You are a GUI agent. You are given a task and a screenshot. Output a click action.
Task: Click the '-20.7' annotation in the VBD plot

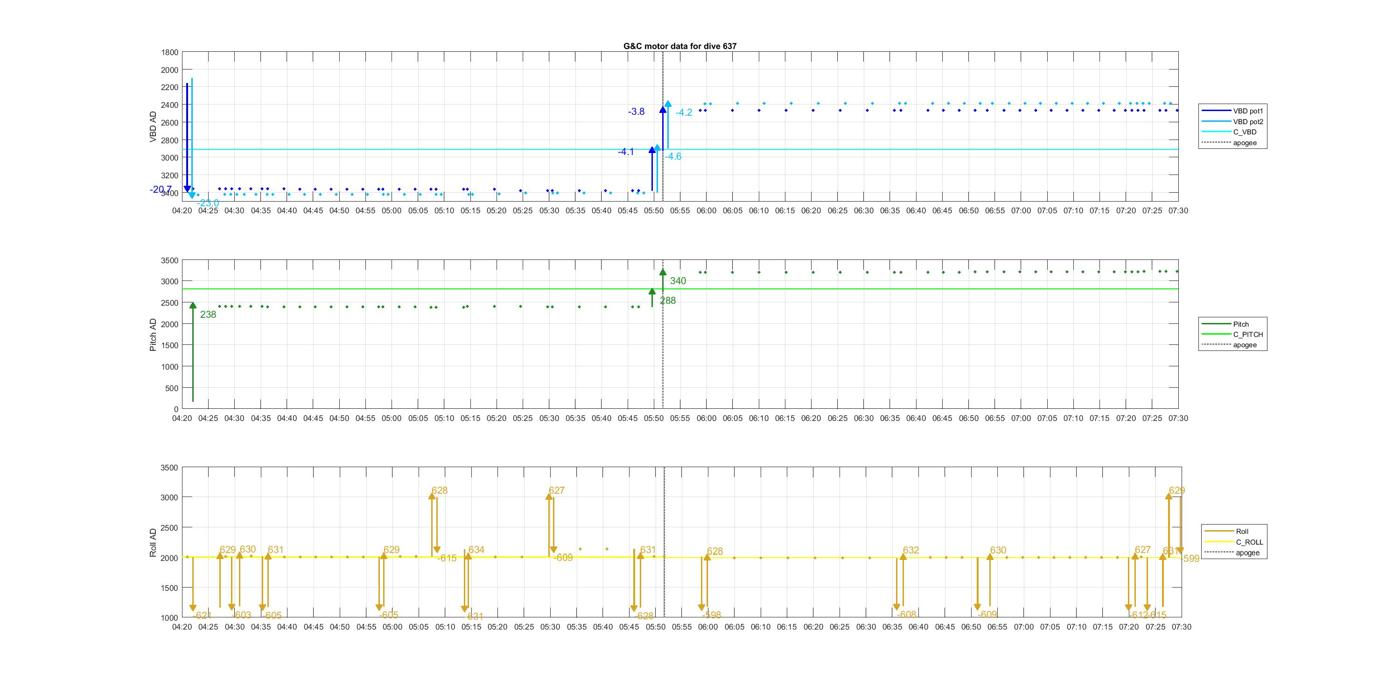[161, 189]
